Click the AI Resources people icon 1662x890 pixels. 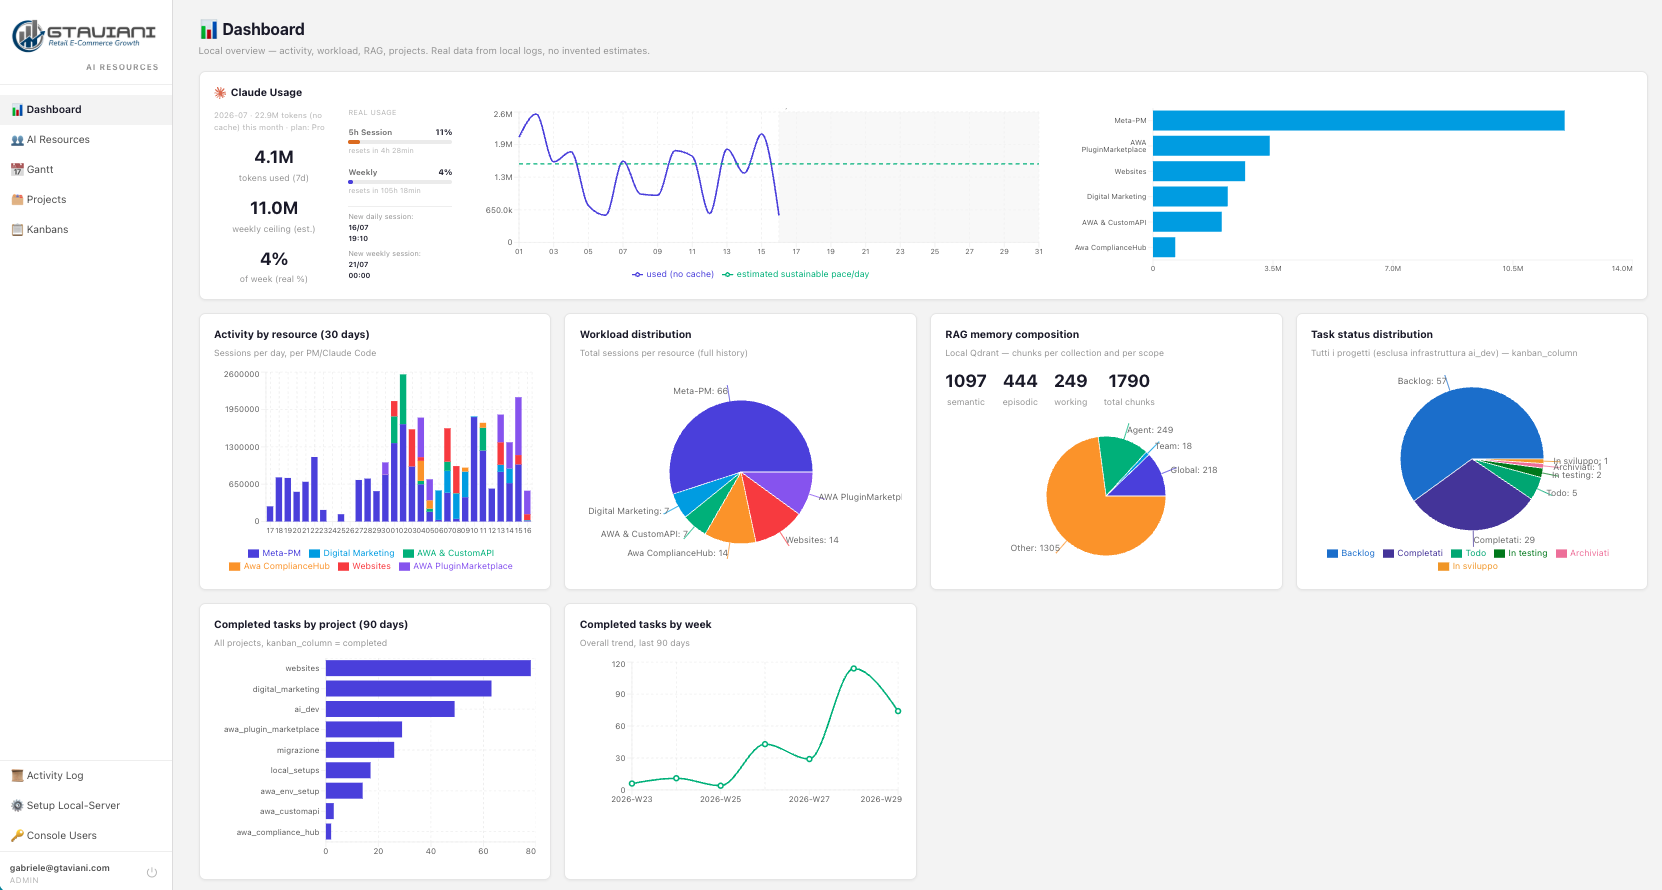tap(17, 140)
